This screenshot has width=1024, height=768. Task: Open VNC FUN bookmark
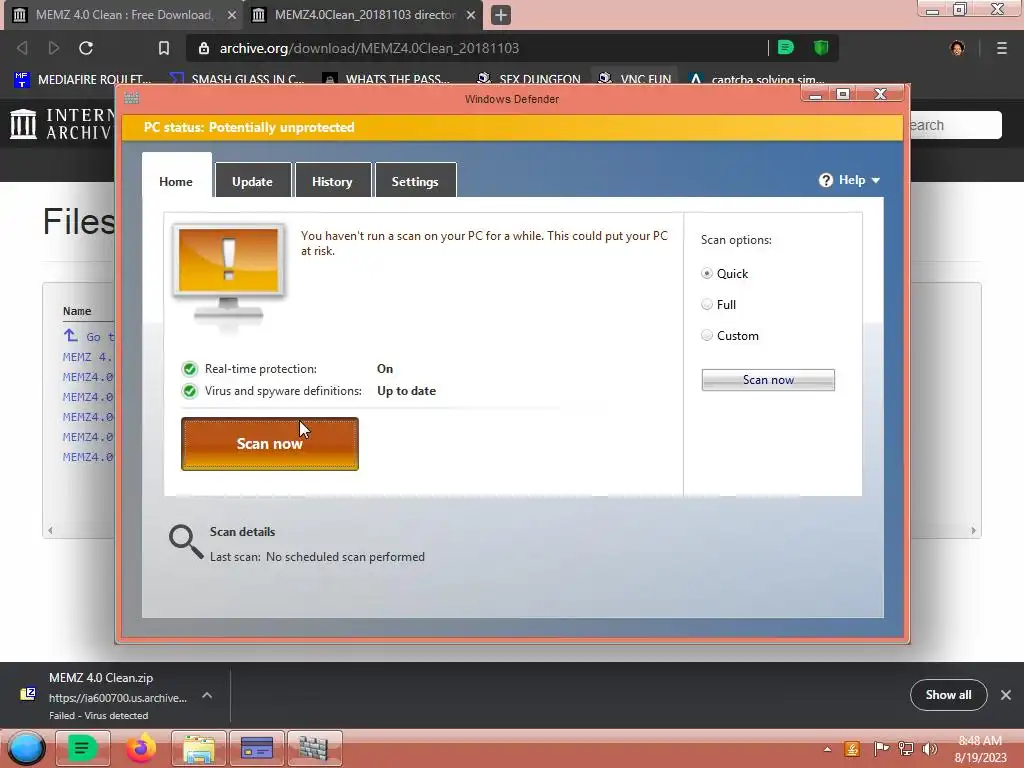click(x=635, y=79)
